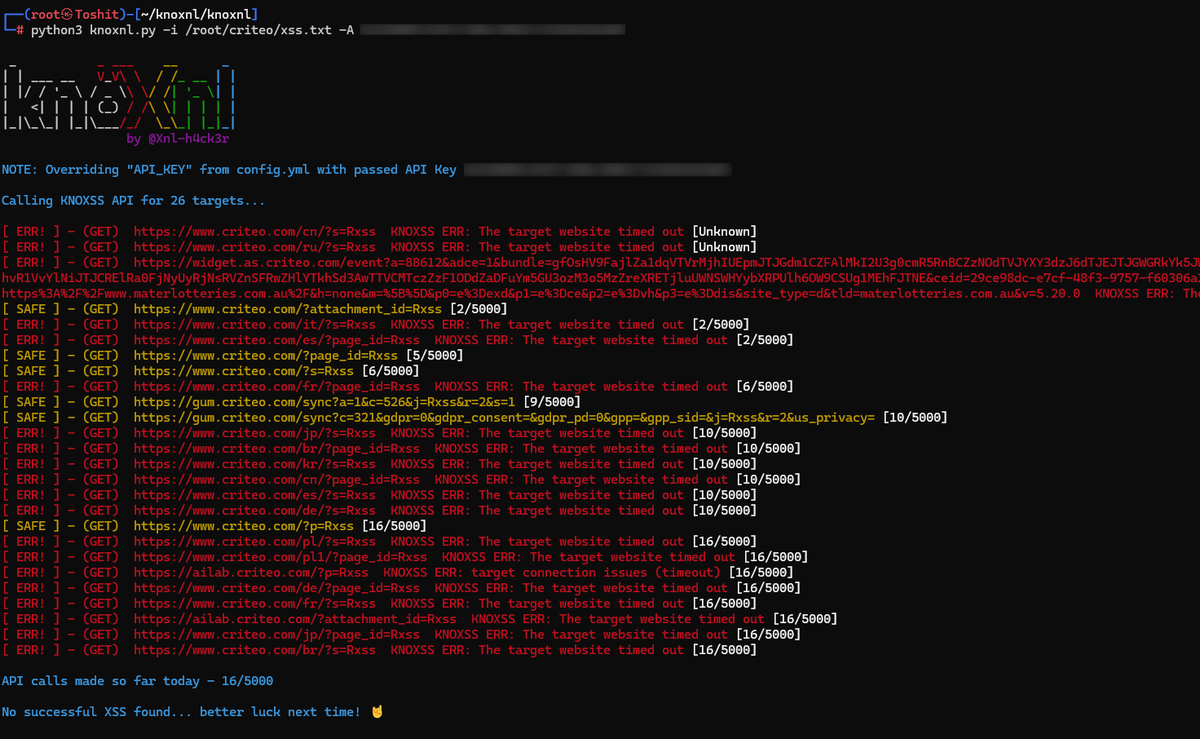Viewport: 1200px width, 739px height.
Task: Click the www.criteo.com/cn/?page_id=Rxss URL
Action: coord(277,480)
